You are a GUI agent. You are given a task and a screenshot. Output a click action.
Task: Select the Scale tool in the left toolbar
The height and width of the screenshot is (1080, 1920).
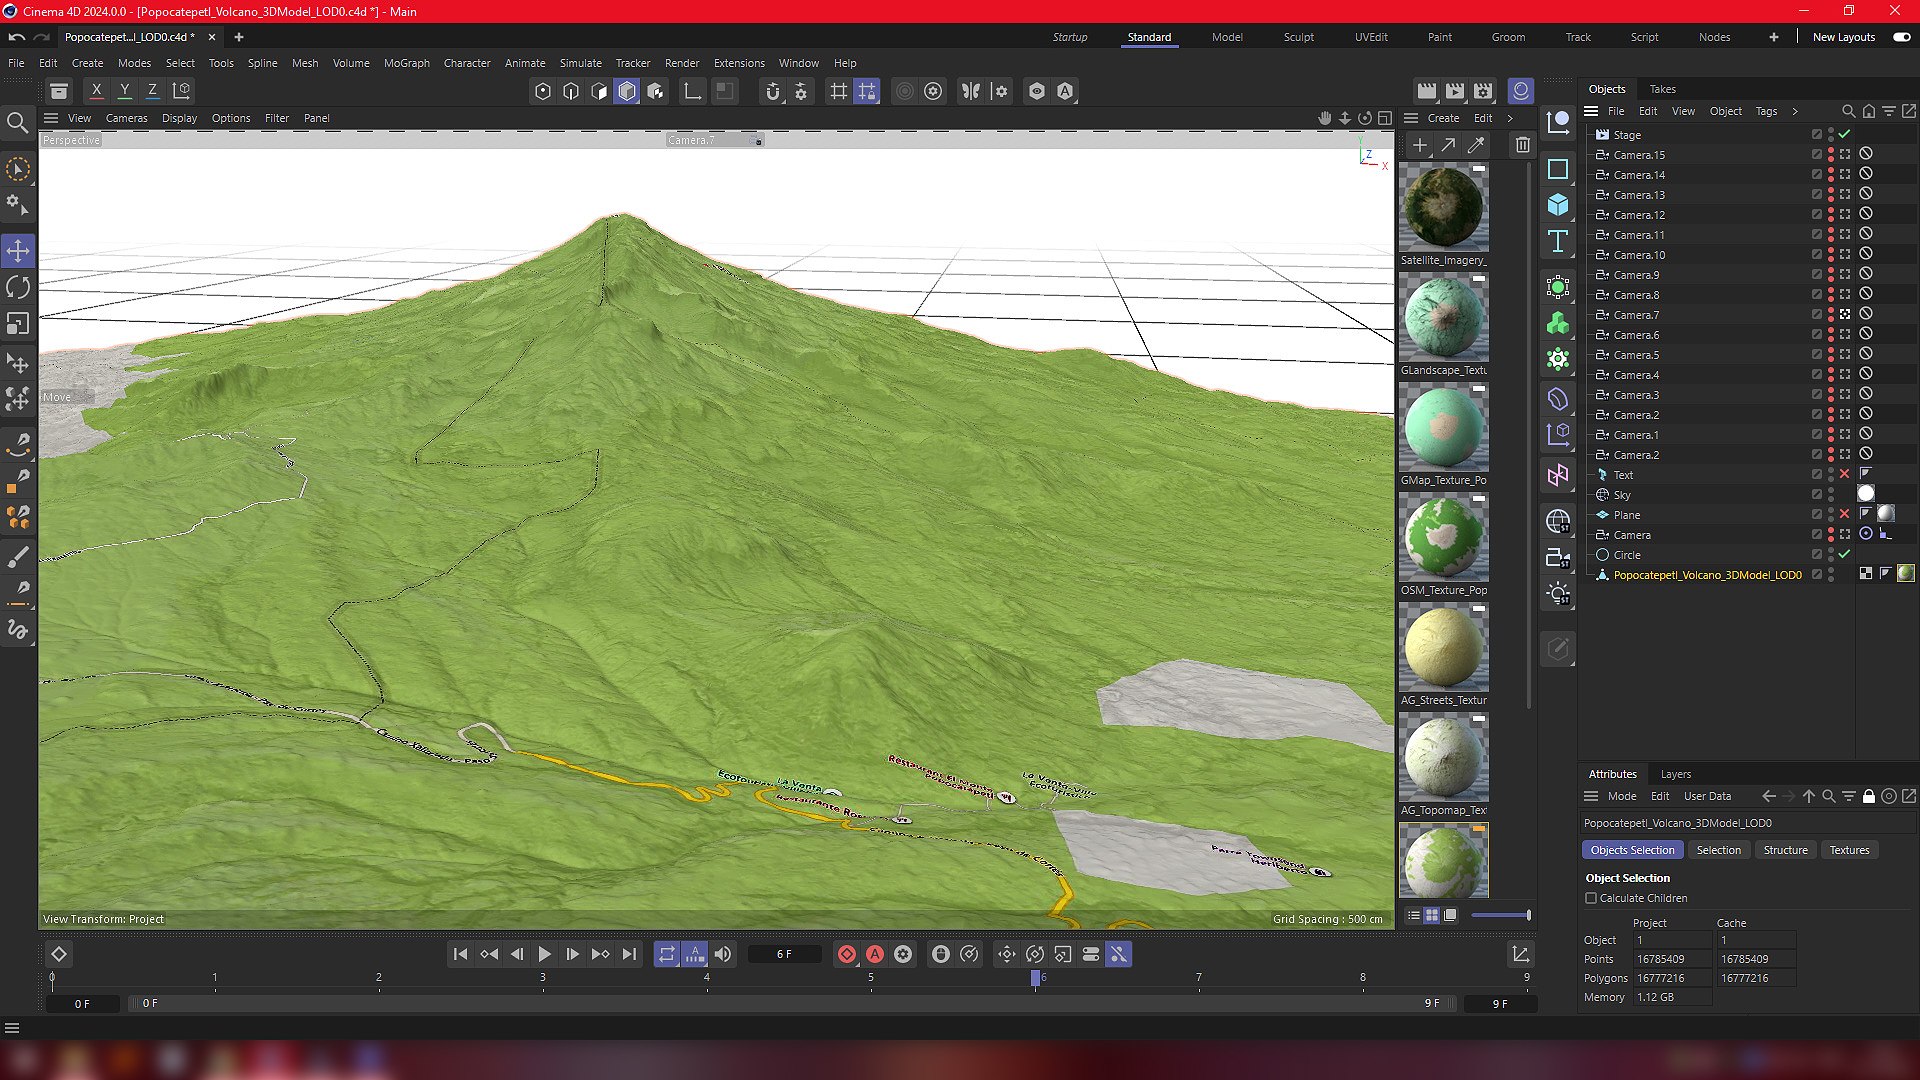pyautogui.click(x=18, y=324)
